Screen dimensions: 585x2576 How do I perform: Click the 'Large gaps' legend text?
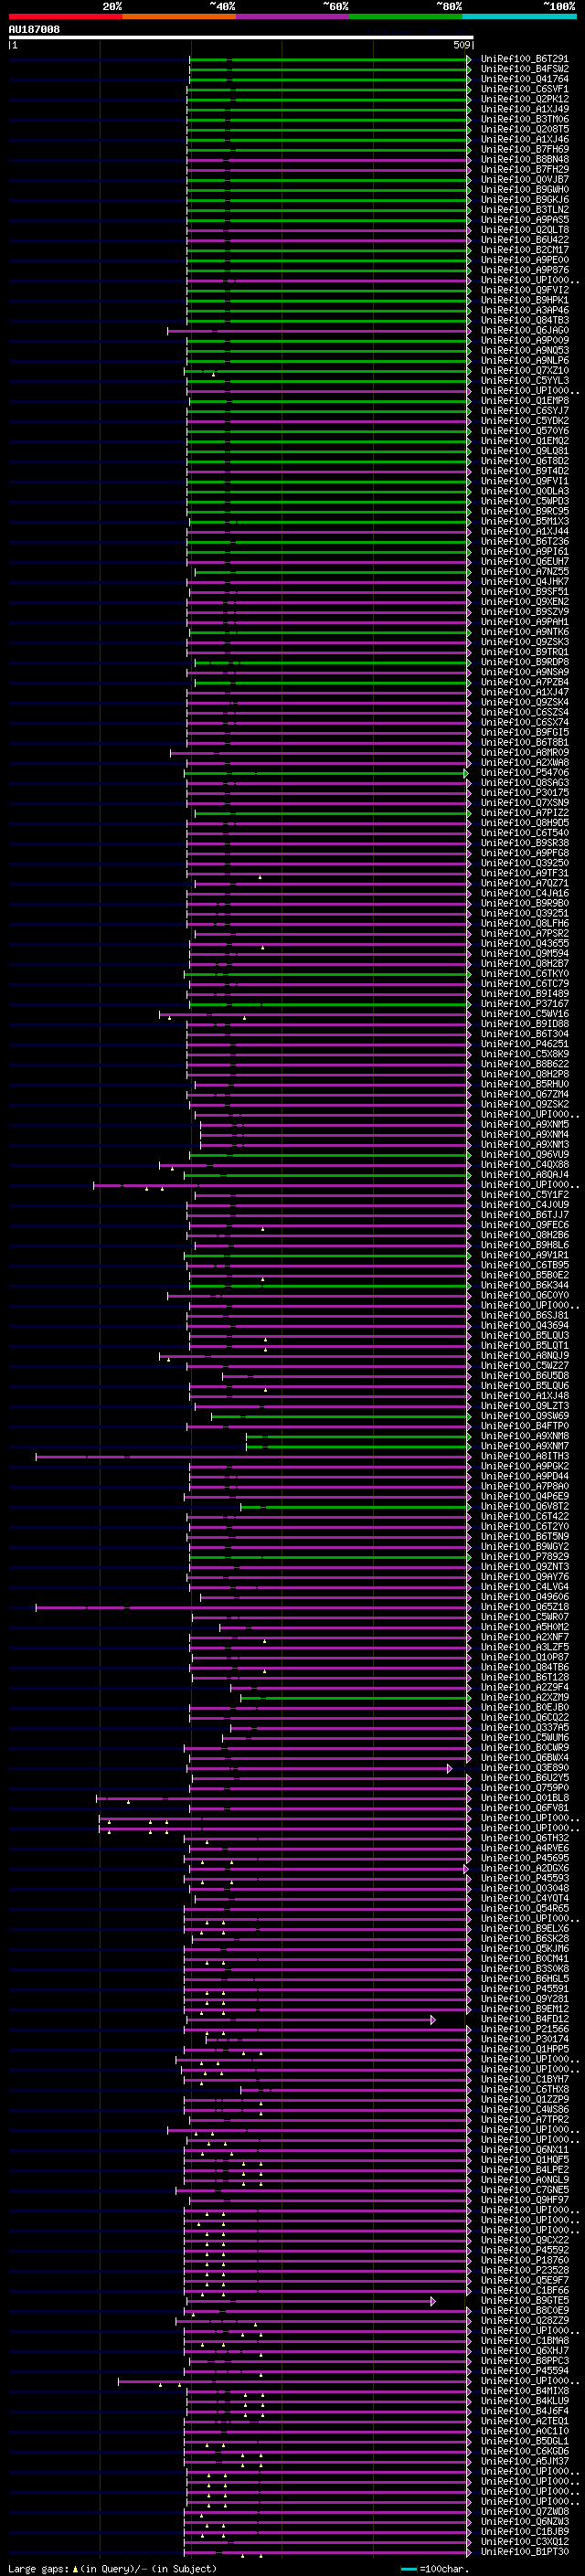click(38, 2569)
